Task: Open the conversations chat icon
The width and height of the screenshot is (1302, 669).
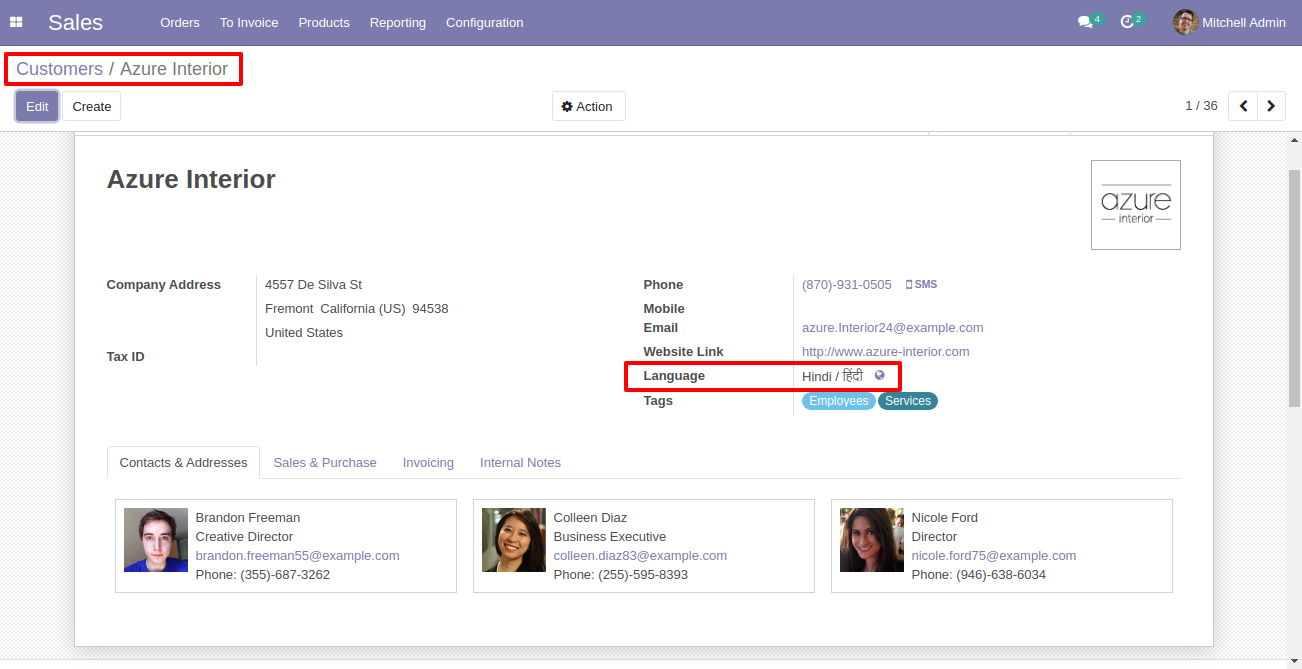Action: tap(1085, 22)
